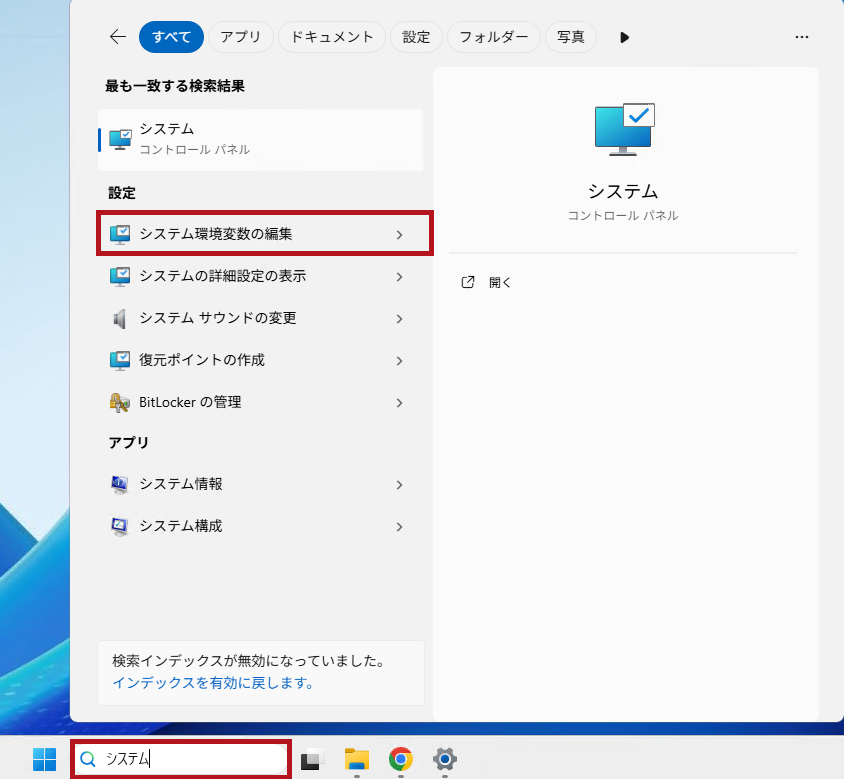Viewport: 844px width, 779px height.
Task: Expand システム環境変数の編集 with its chevron
Action: click(x=399, y=233)
